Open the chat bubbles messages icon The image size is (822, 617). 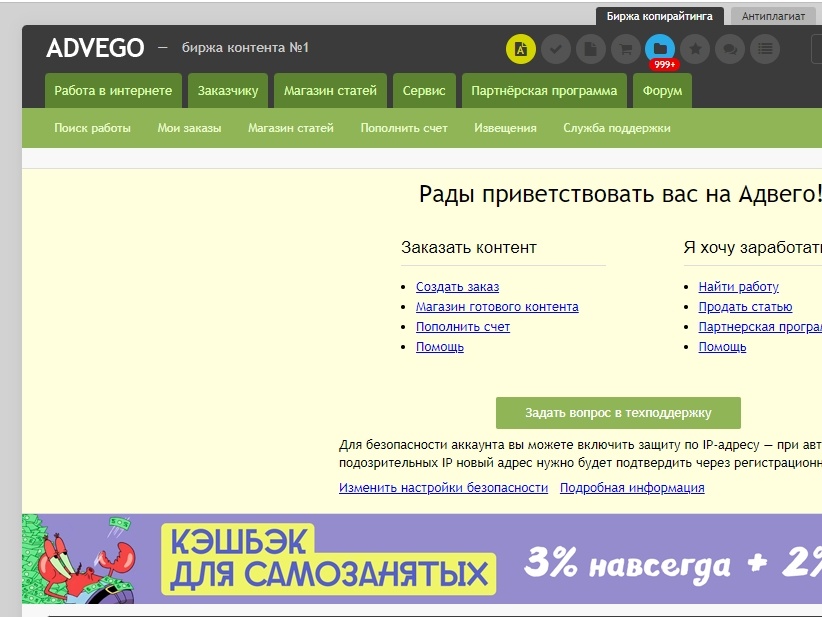click(730, 49)
